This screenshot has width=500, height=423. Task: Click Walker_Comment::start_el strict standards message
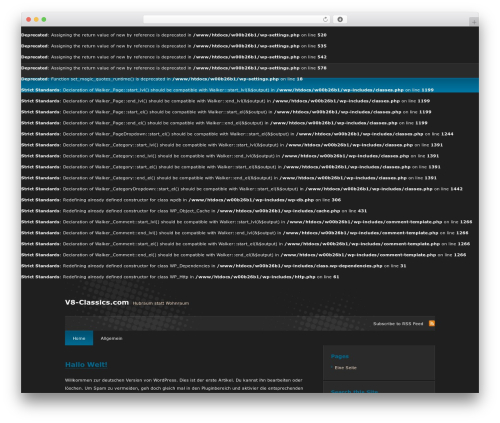(245, 244)
